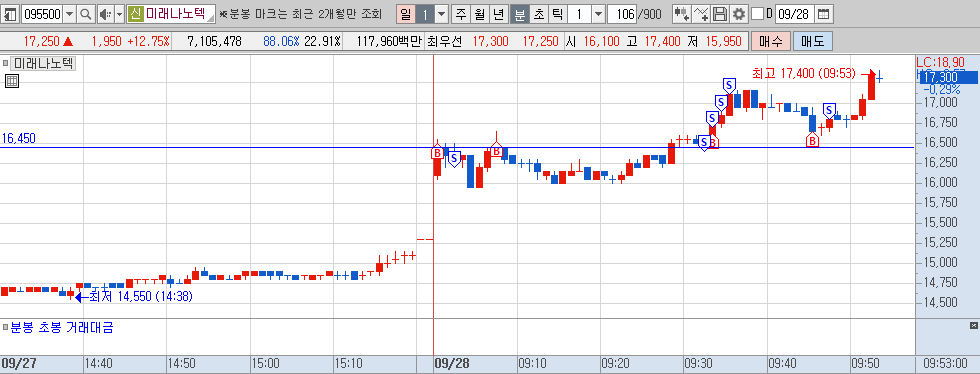Open the candlestick chart add icon

[681, 14]
